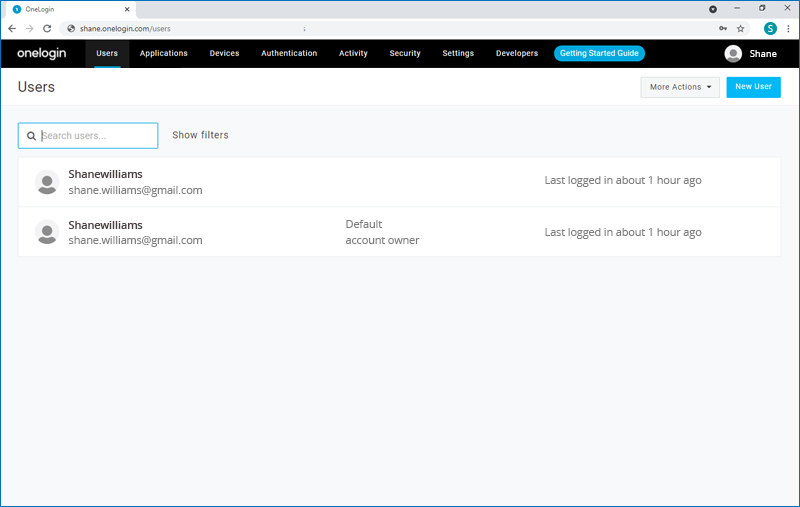
Task: Open the Security menu
Action: 405,53
